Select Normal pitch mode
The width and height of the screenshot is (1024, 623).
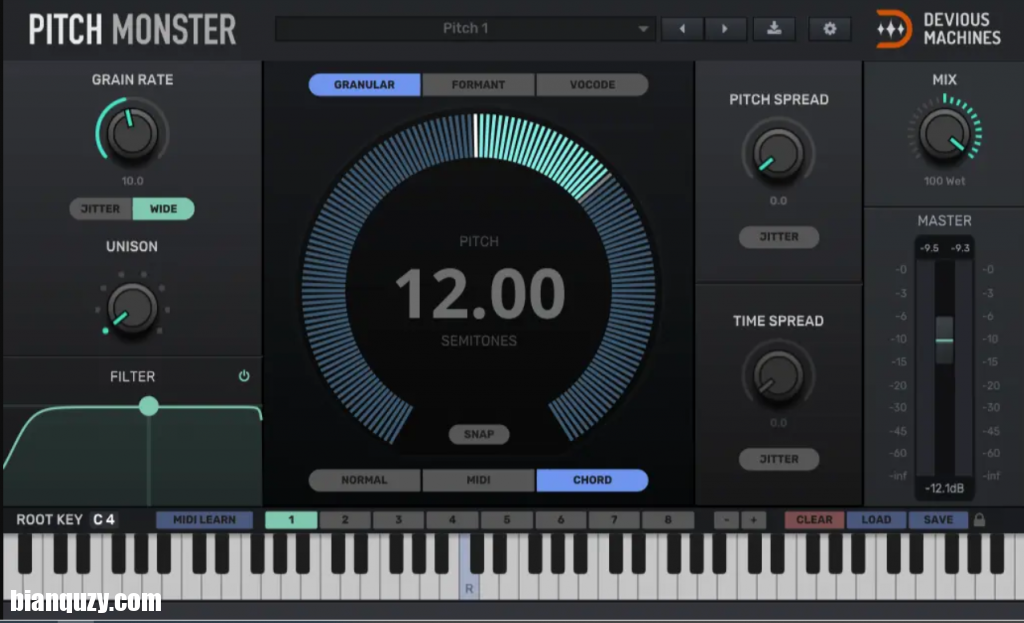coord(364,480)
